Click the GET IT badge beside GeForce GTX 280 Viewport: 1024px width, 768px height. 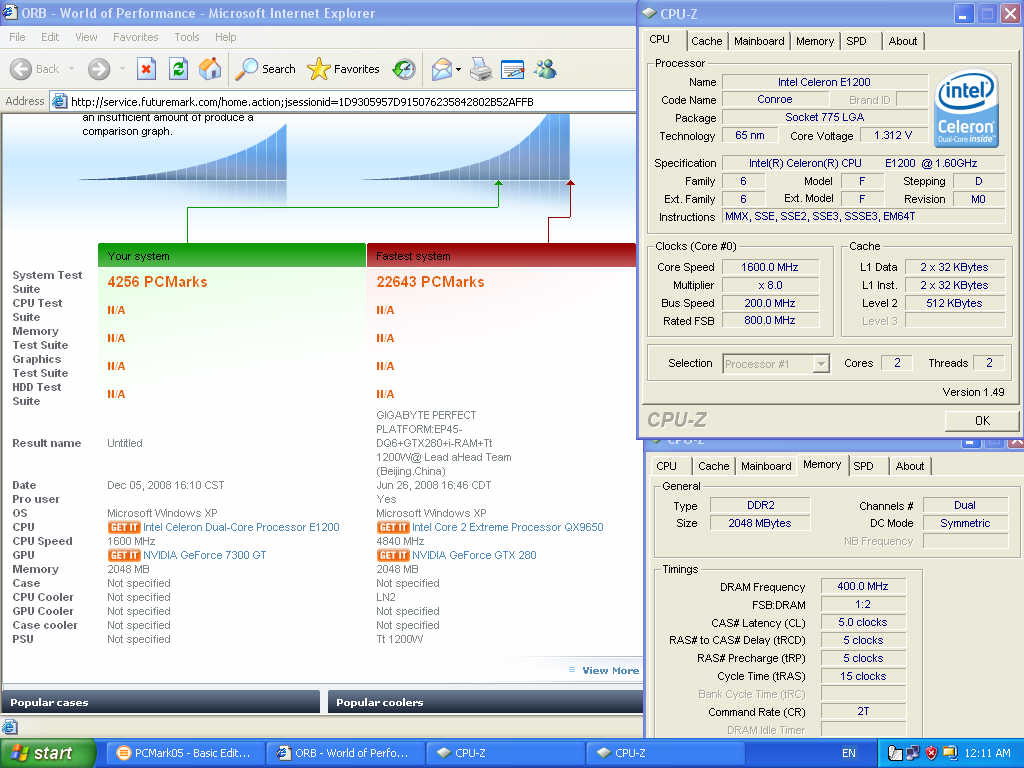click(392, 555)
